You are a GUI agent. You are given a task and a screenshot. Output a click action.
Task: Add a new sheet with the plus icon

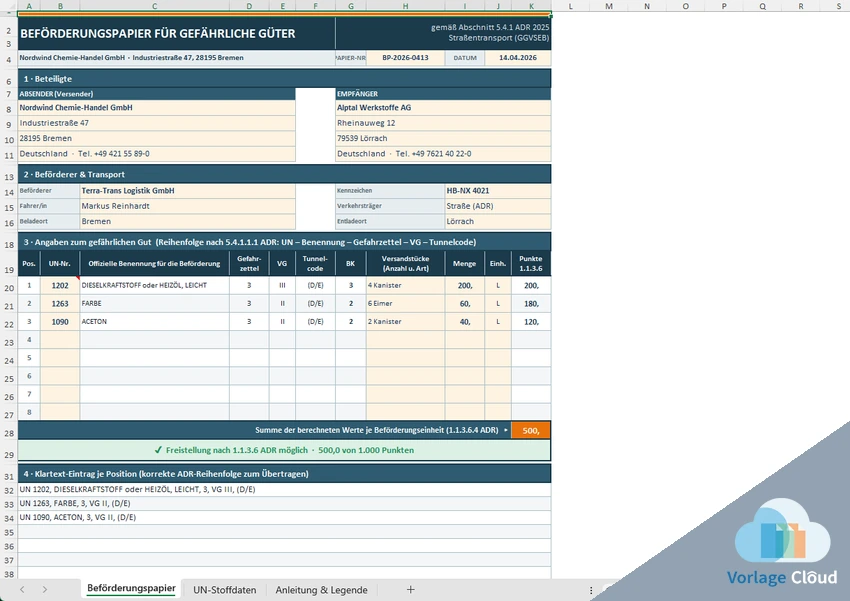[410, 590]
